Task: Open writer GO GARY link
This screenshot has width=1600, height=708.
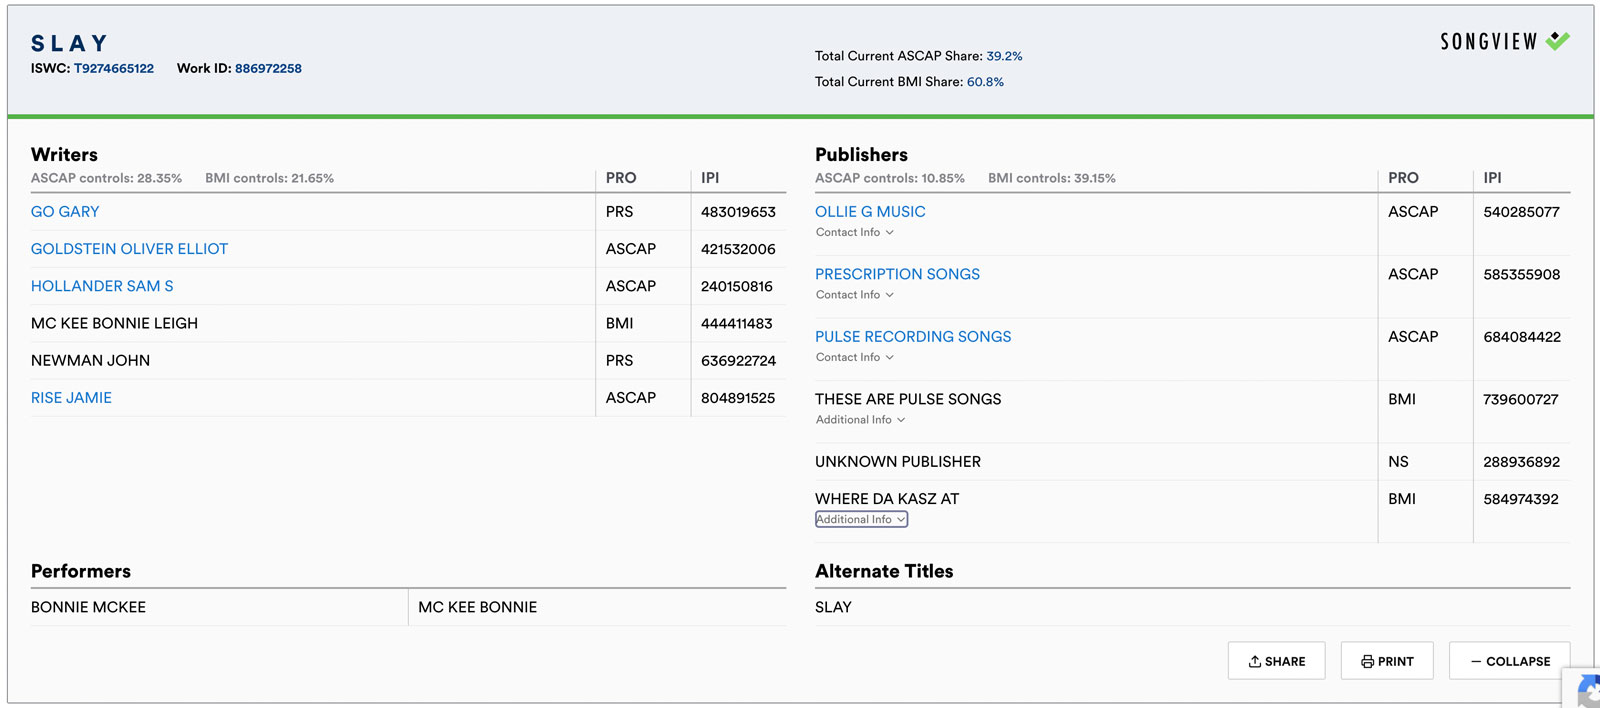Action: click(65, 212)
